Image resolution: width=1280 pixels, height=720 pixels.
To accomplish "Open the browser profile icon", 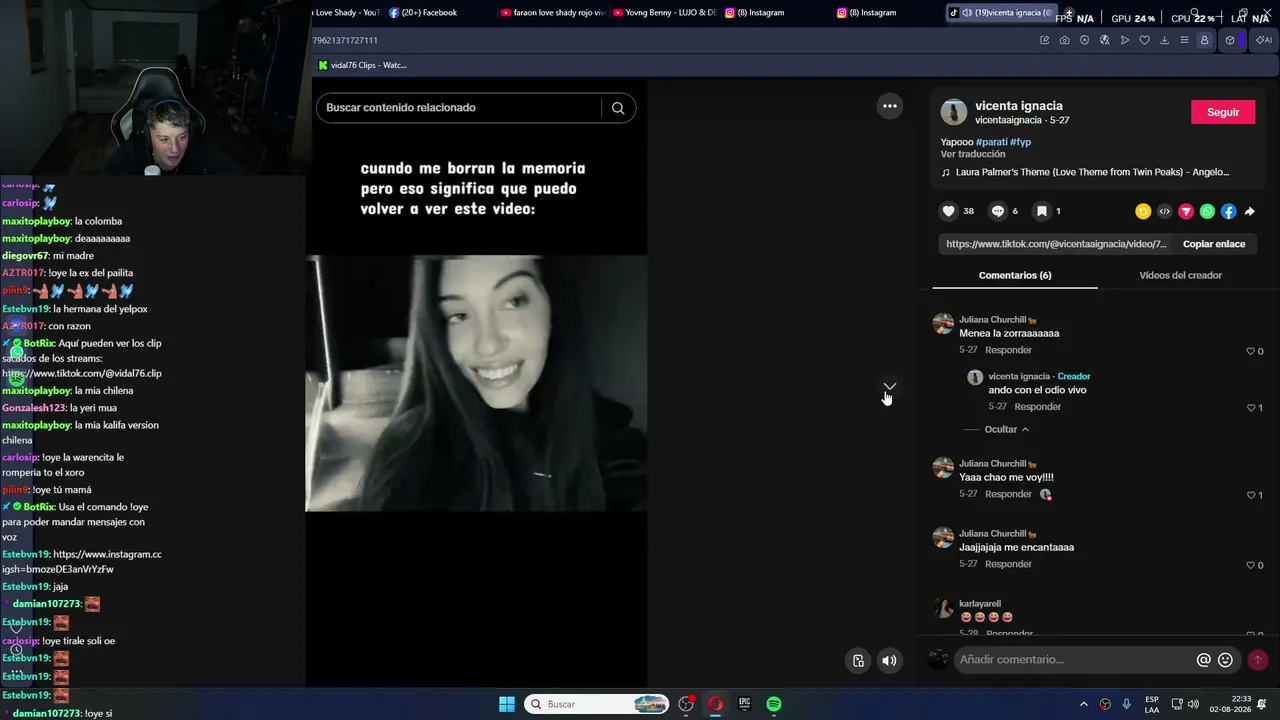I will [1204, 40].
